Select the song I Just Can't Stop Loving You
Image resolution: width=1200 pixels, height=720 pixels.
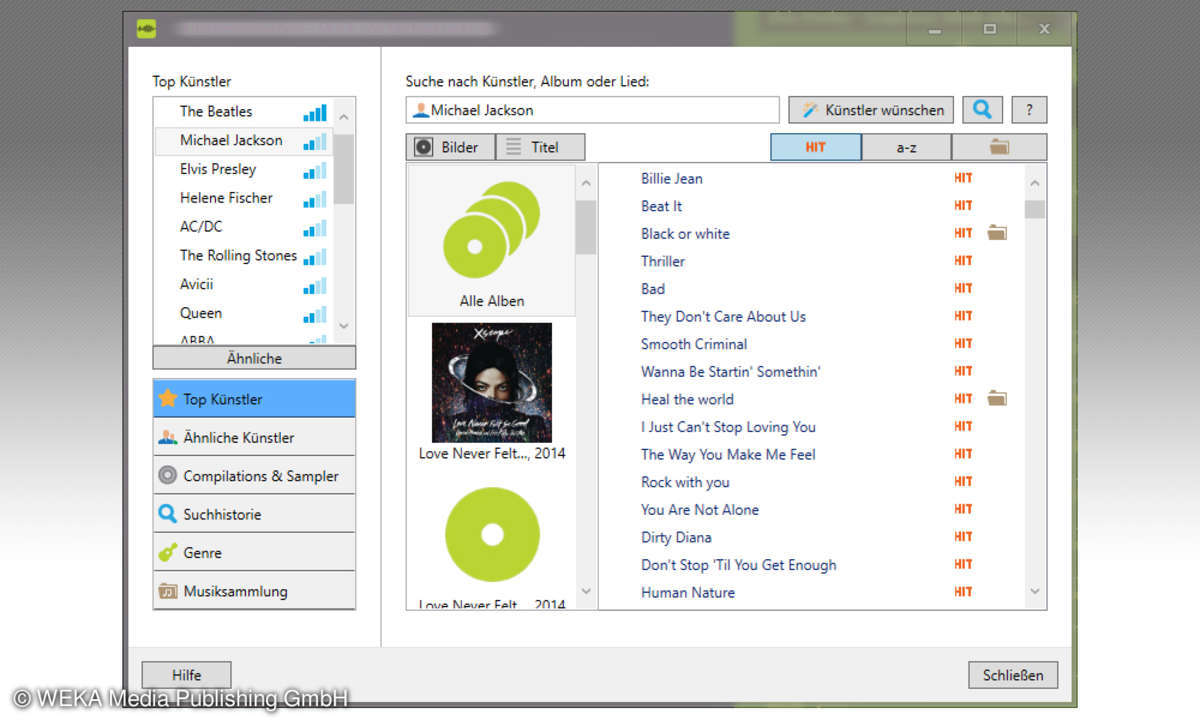pos(729,427)
